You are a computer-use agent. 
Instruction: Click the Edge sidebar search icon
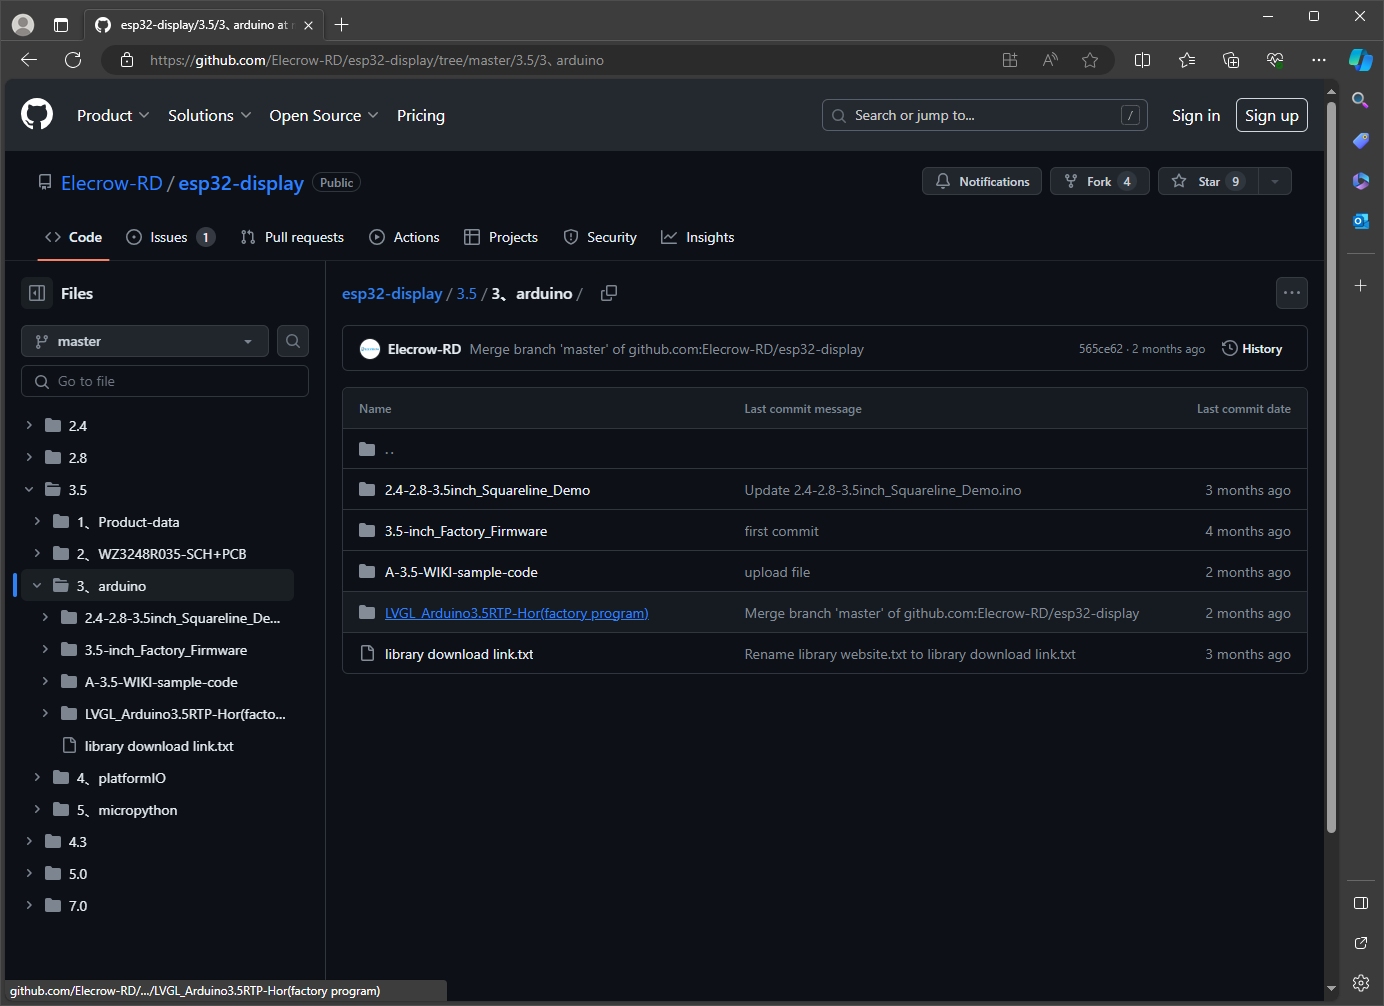point(1360,100)
